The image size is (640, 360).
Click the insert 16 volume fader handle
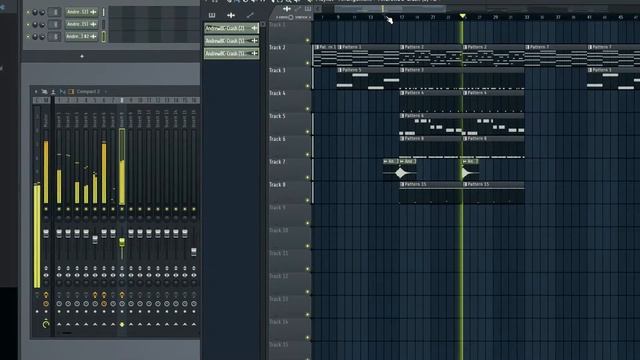click(x=194, y=252)
